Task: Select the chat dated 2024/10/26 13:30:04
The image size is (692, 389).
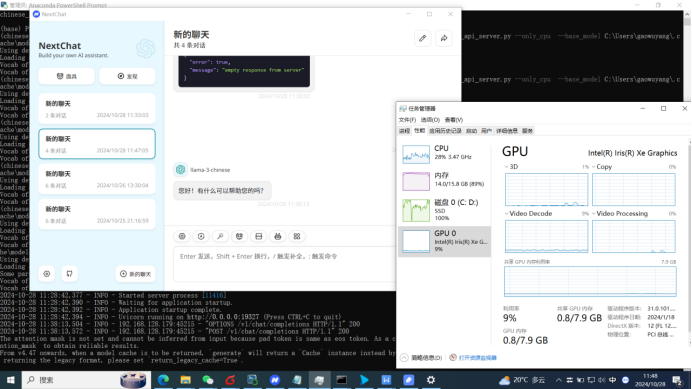Action: click(97, 179)
